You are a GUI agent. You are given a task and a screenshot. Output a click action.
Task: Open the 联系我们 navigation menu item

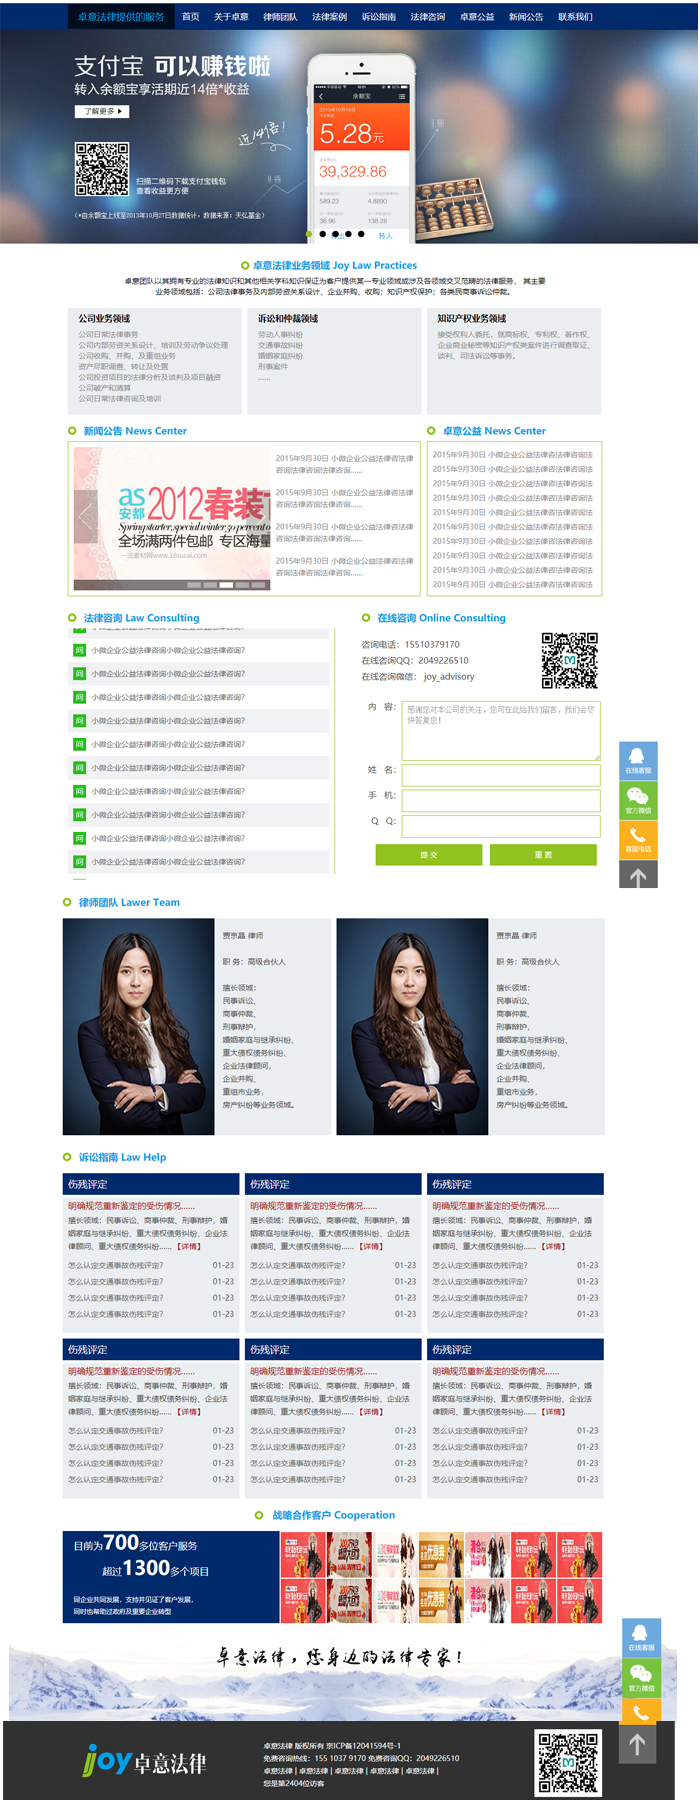[575, 17]
